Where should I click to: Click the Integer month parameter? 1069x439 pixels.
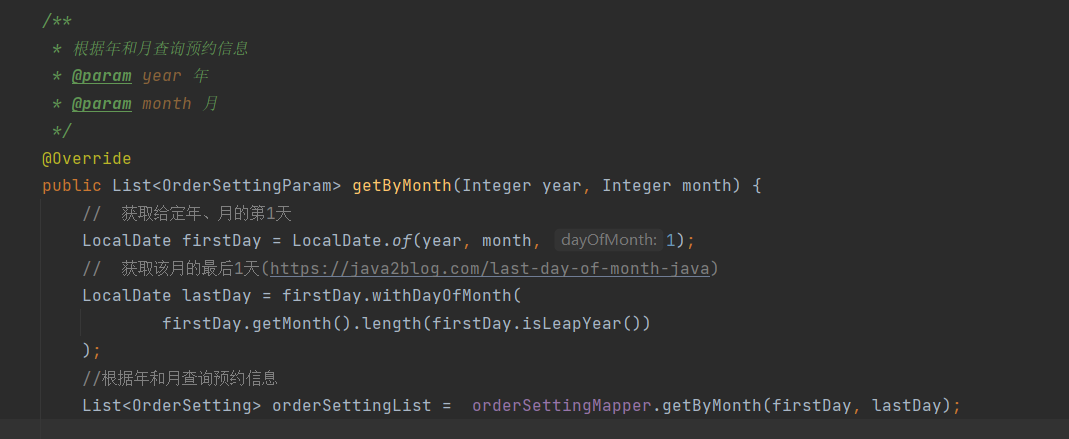671,186
